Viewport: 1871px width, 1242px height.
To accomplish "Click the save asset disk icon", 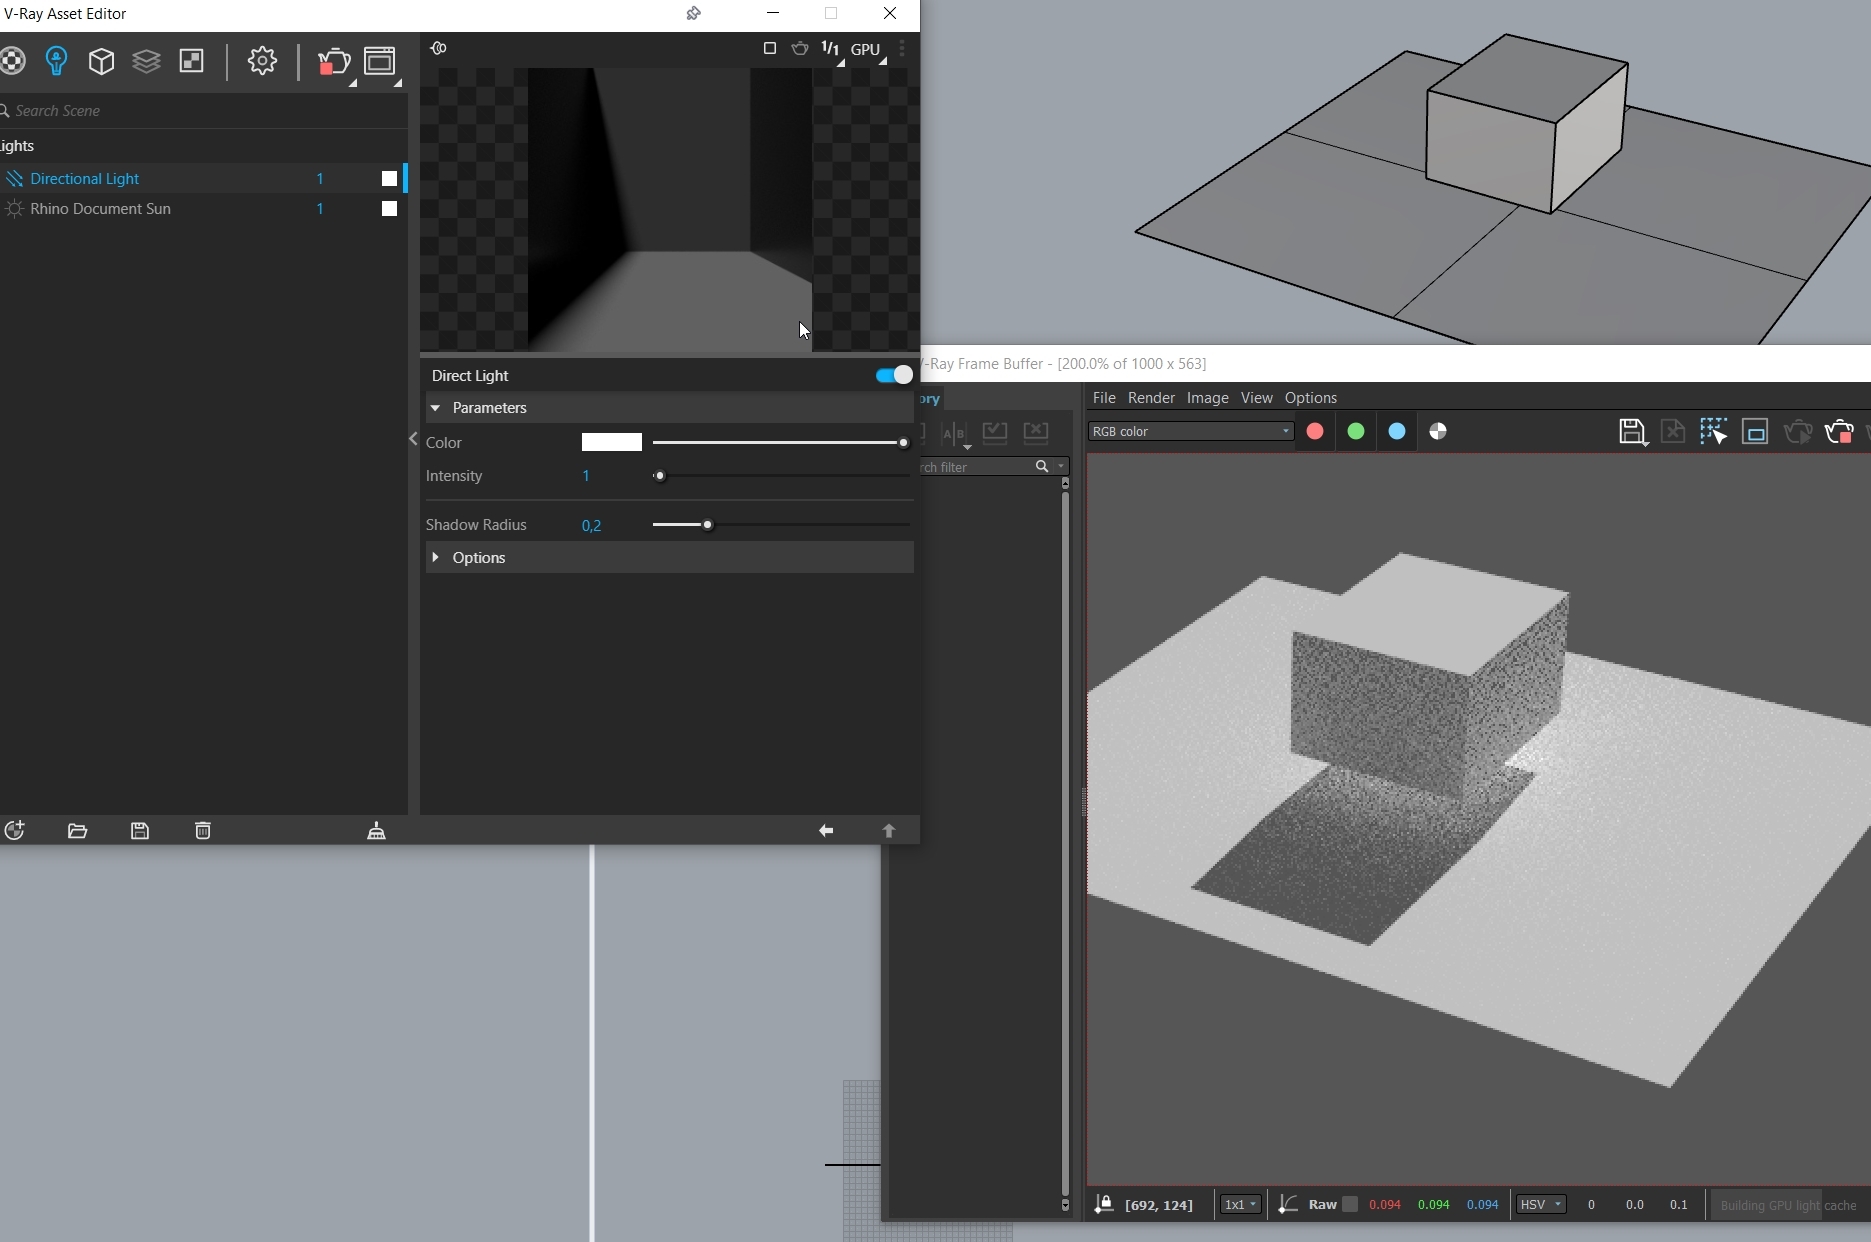I will (x=140, y=831).
